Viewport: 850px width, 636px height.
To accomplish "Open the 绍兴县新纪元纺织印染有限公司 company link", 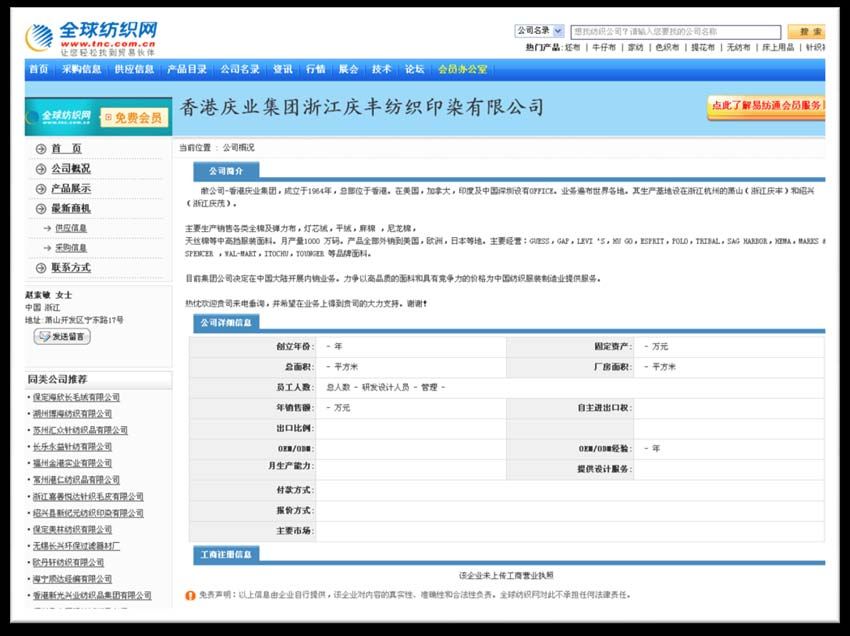I will [88, 513].
